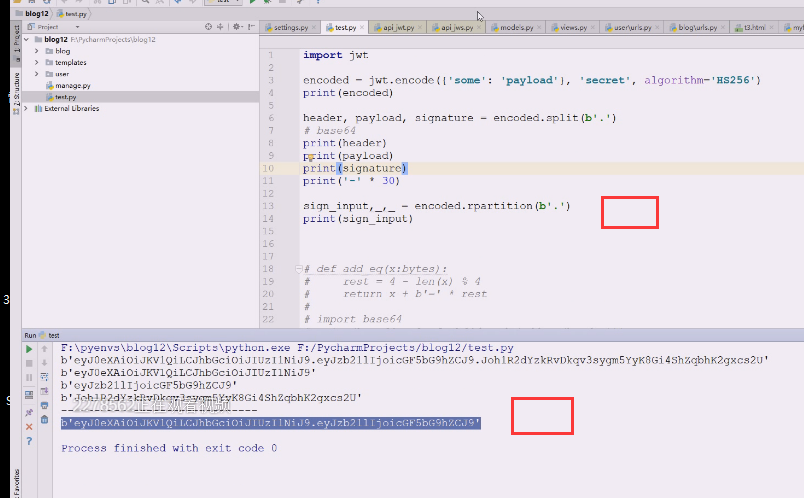Close the settings.py tab
804x498 pixels.
[314, 28]
